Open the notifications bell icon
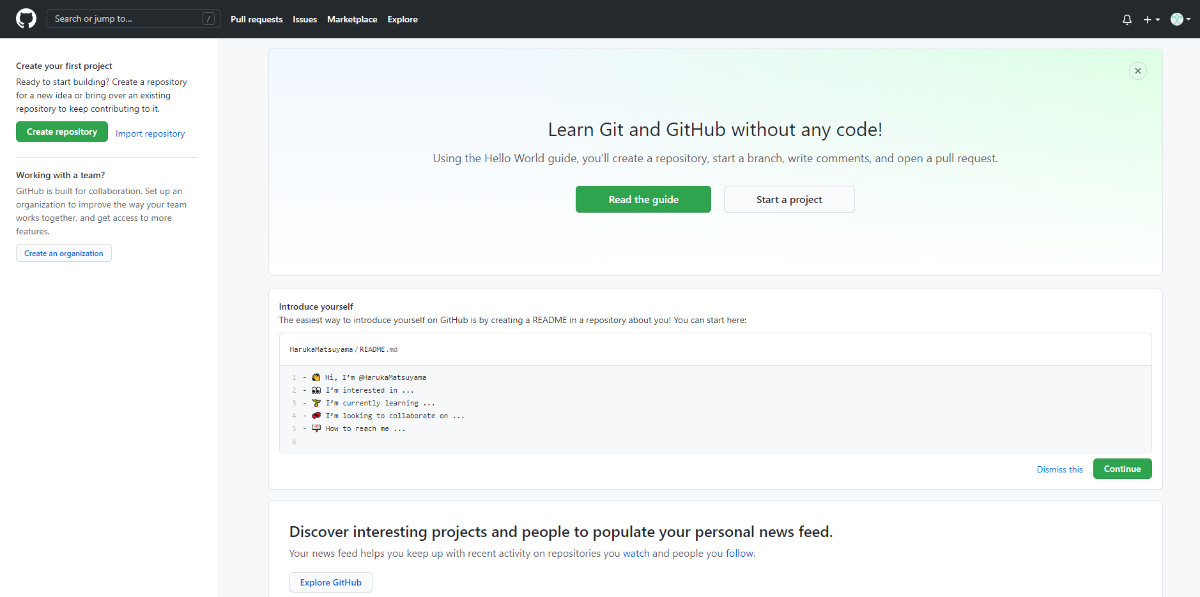1200x597 pixels. 1127,19
